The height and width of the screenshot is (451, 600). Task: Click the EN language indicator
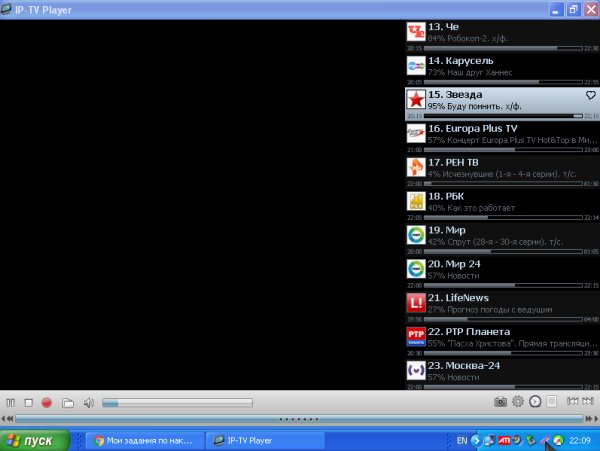462,441
